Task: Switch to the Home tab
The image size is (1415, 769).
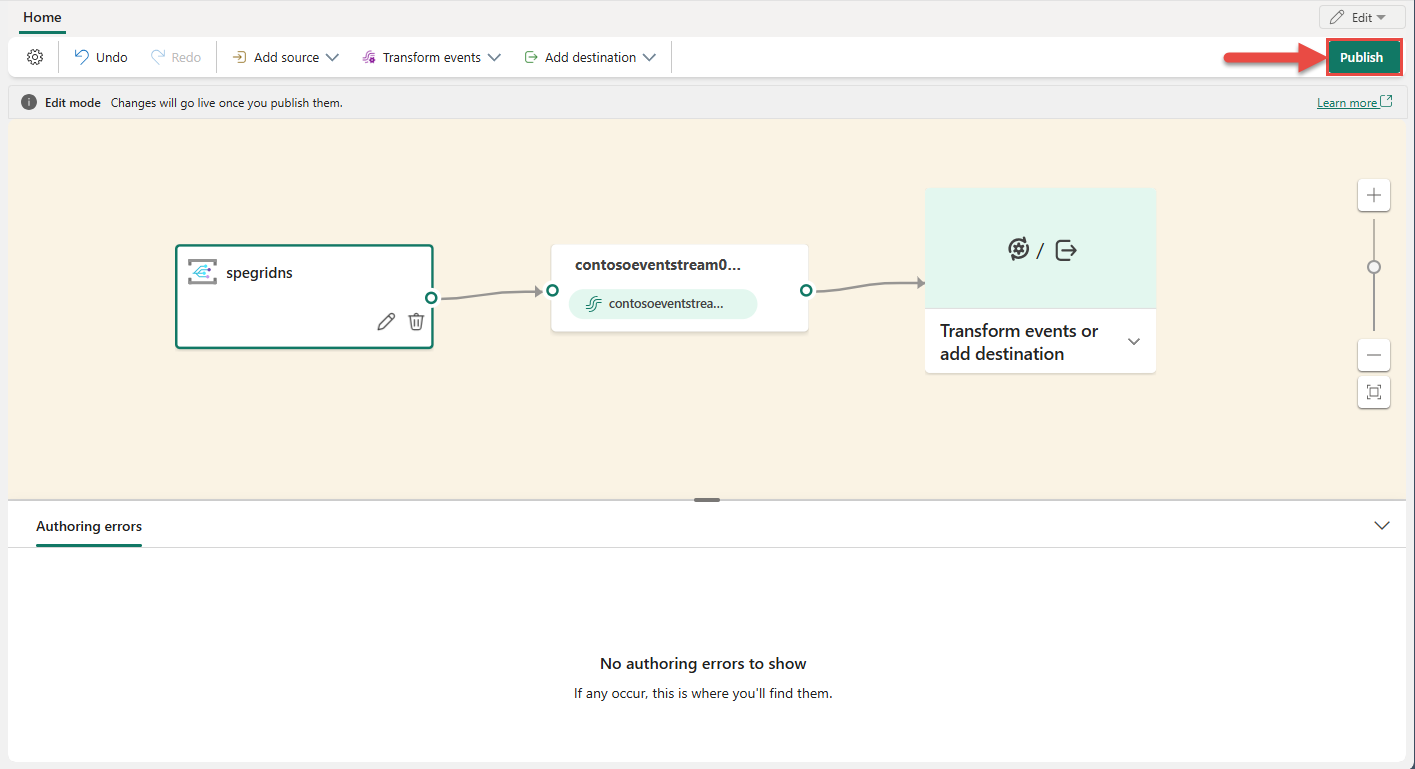Action: point(42,17)
